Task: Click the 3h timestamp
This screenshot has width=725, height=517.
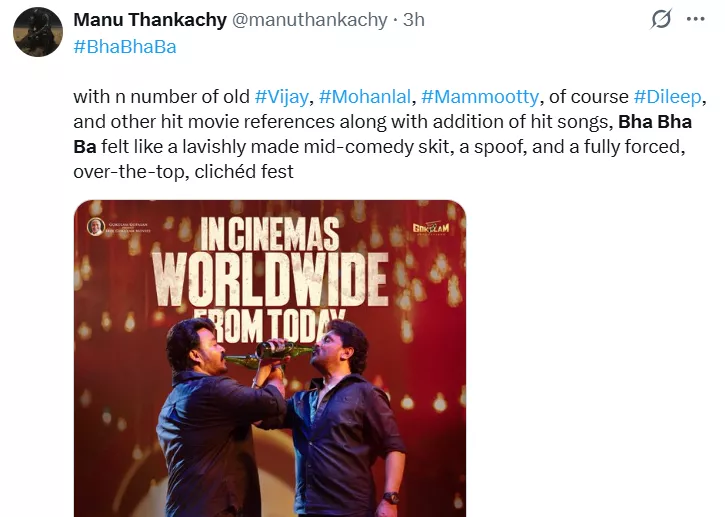Action: (414, 21)
